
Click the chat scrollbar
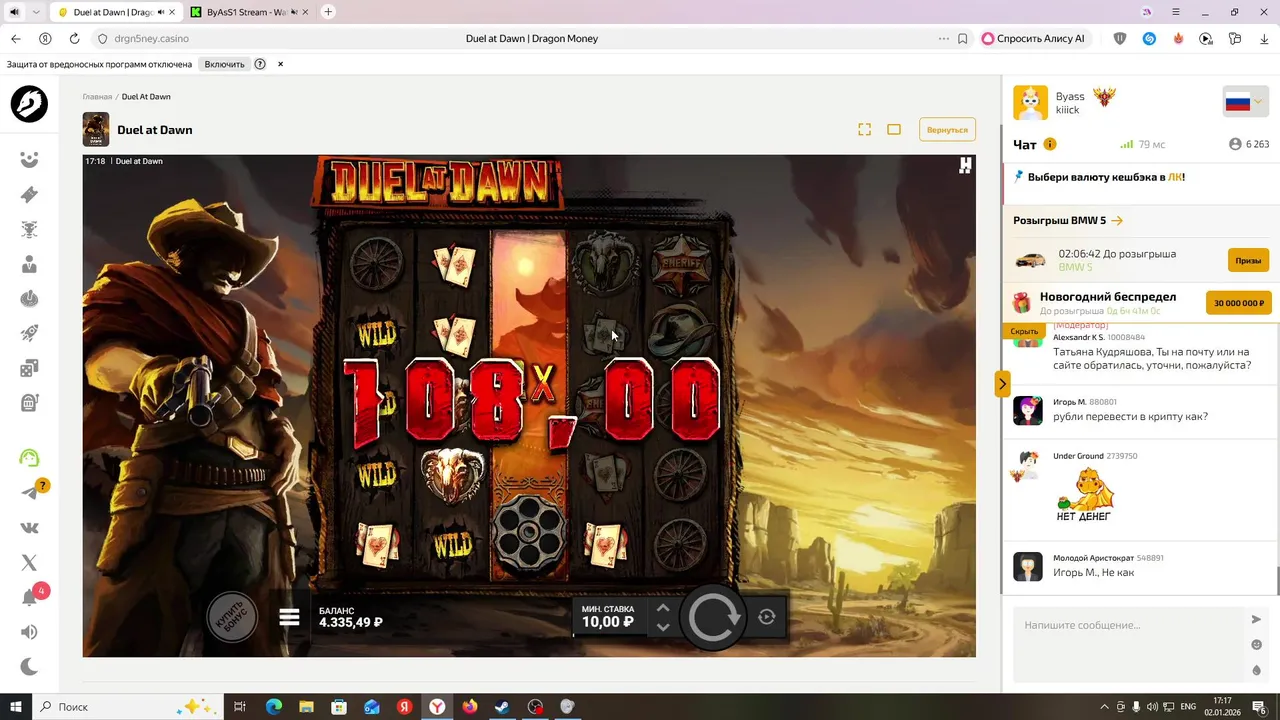click(1277, 580)
